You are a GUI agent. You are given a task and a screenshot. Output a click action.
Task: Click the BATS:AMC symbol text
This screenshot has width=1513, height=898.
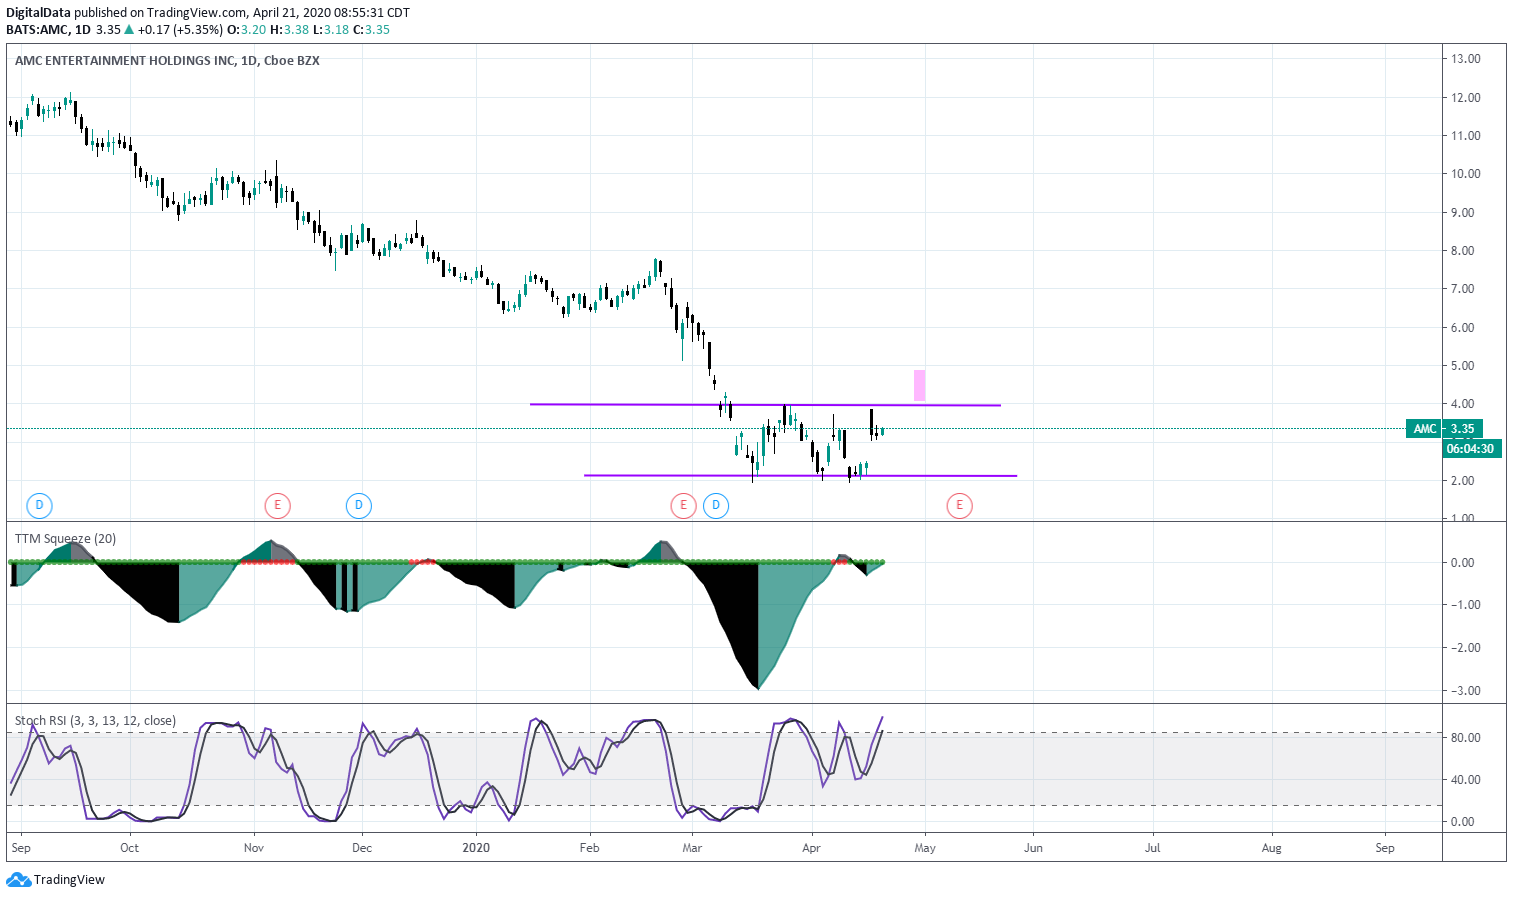[x=37, y=29]
